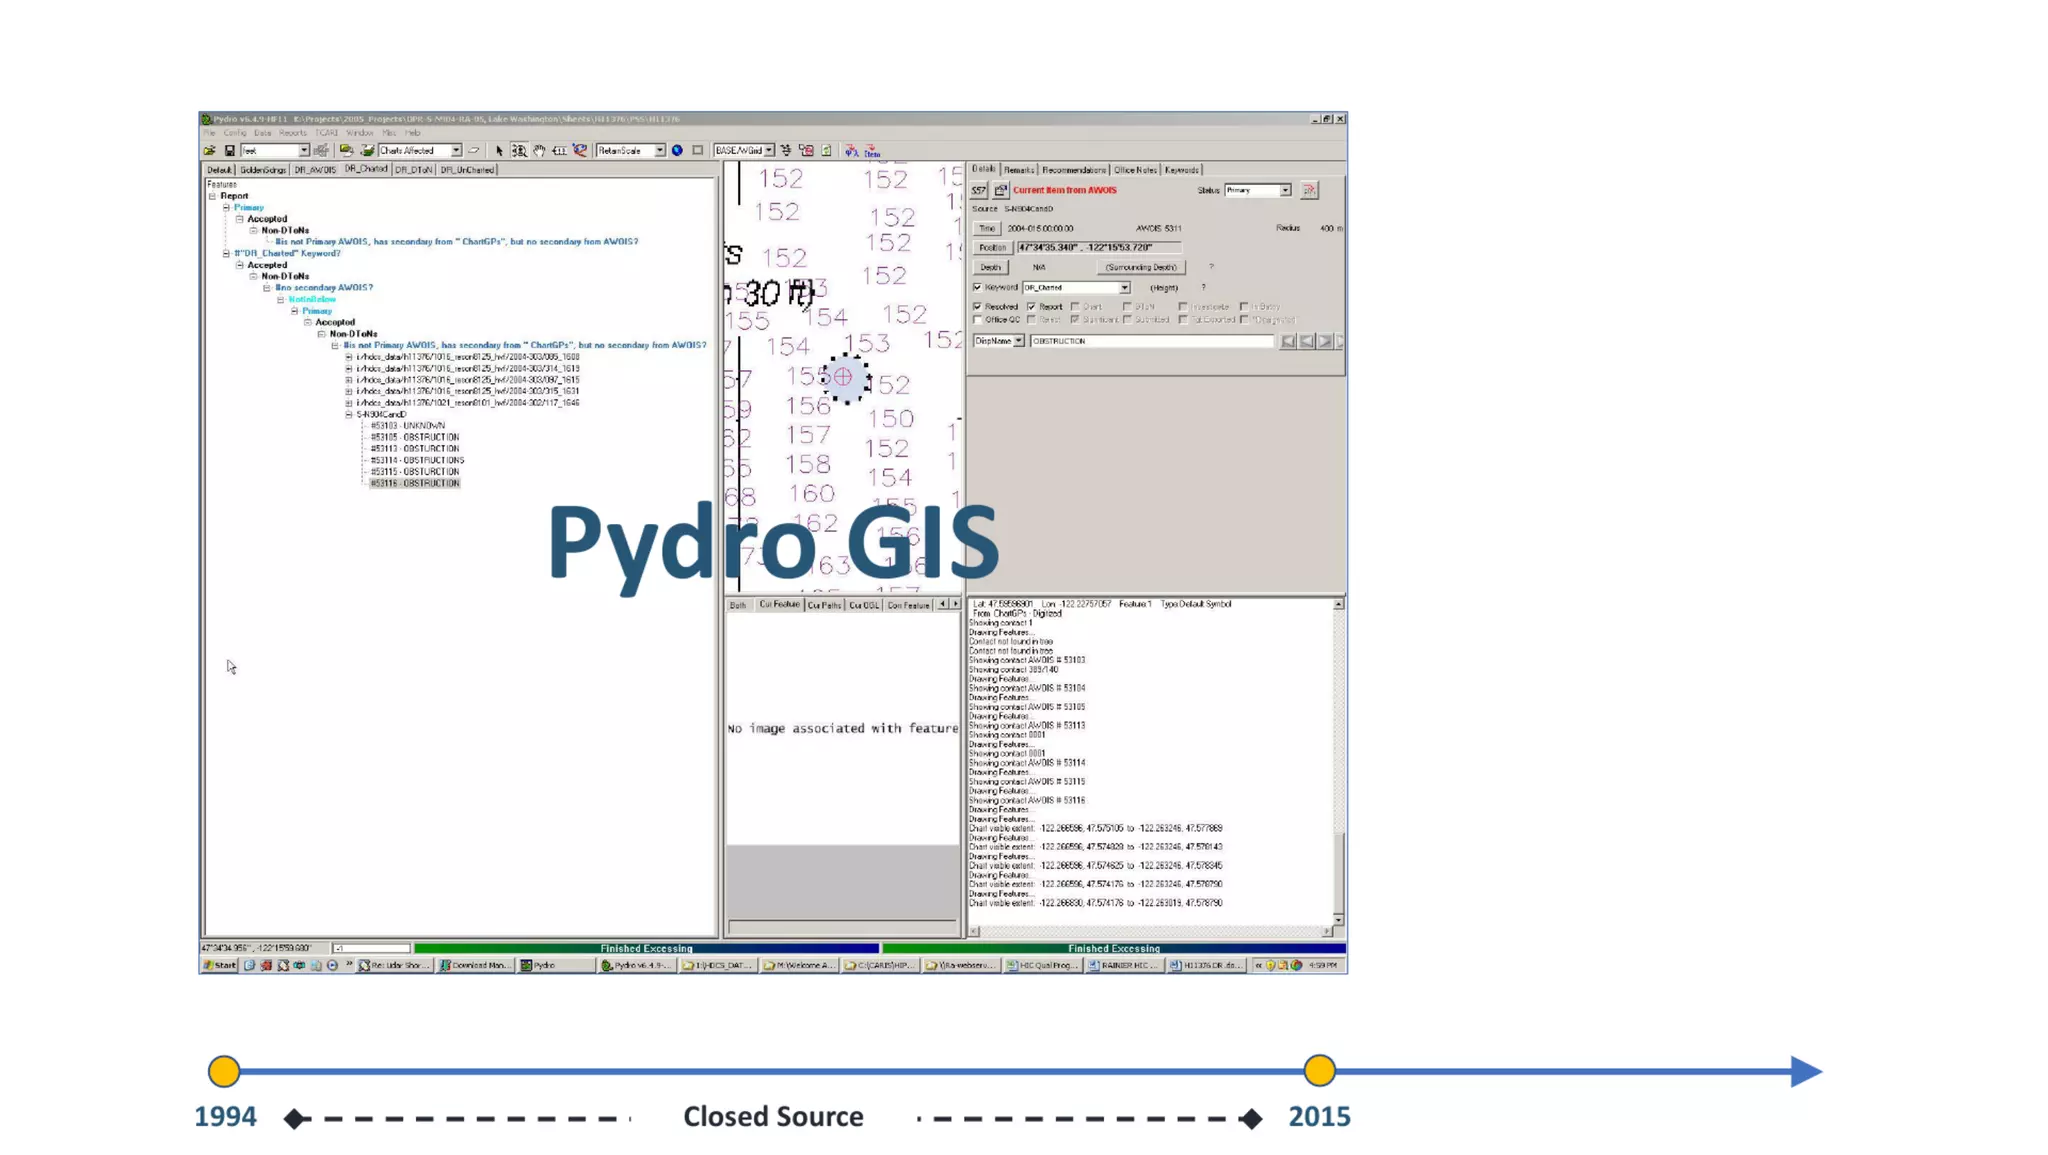Viewport: 2048px width, 1155px height.
Task: Select tree item #53105 - OBSTRUCTION
Action: 415,438
